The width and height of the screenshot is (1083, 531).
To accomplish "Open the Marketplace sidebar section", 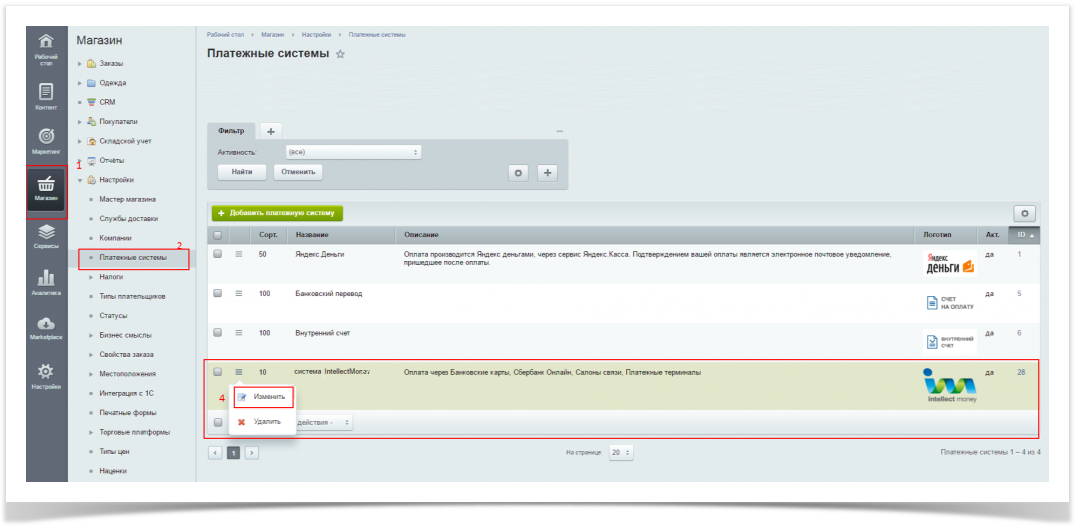I will (46, 329).
